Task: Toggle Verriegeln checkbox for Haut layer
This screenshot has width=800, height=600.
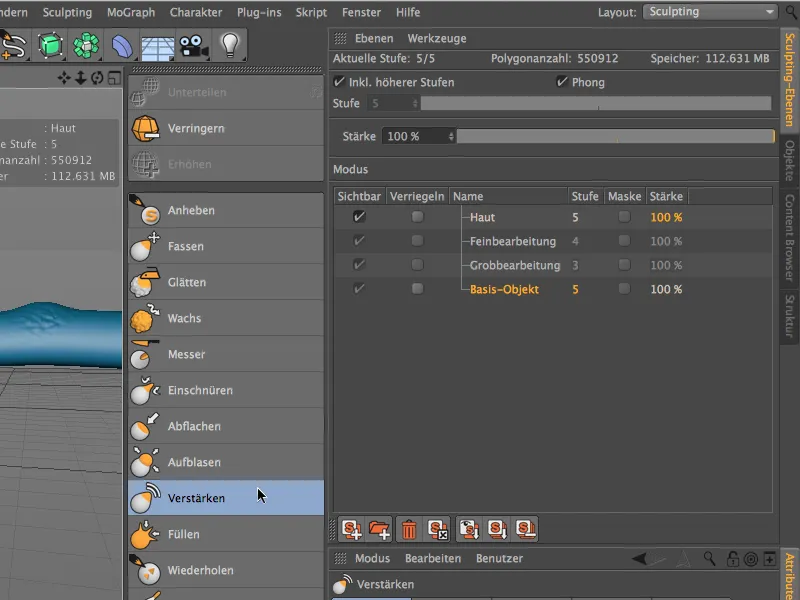Action: tap(417, 217)
